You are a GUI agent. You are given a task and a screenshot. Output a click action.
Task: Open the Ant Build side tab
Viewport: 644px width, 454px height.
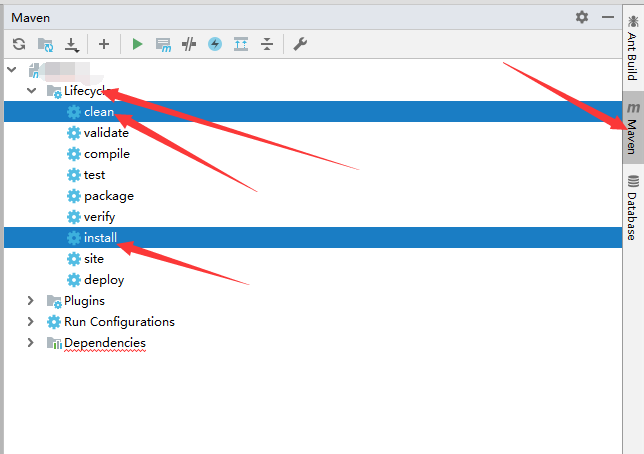click(633, 48)
